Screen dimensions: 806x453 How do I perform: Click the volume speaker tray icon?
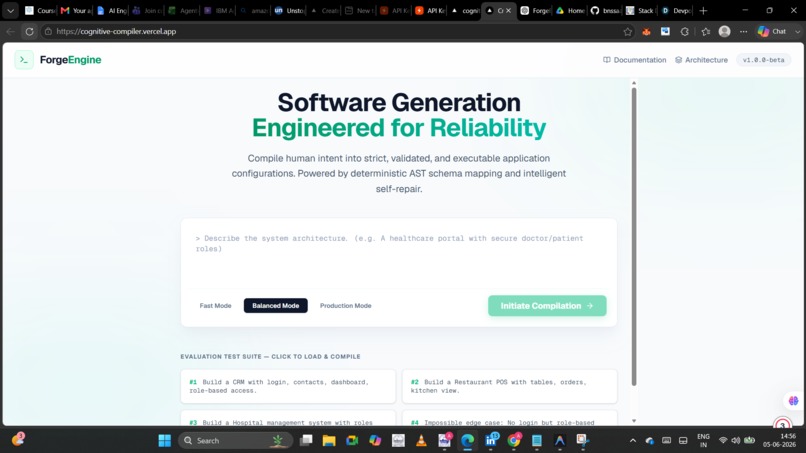point(736,441)
